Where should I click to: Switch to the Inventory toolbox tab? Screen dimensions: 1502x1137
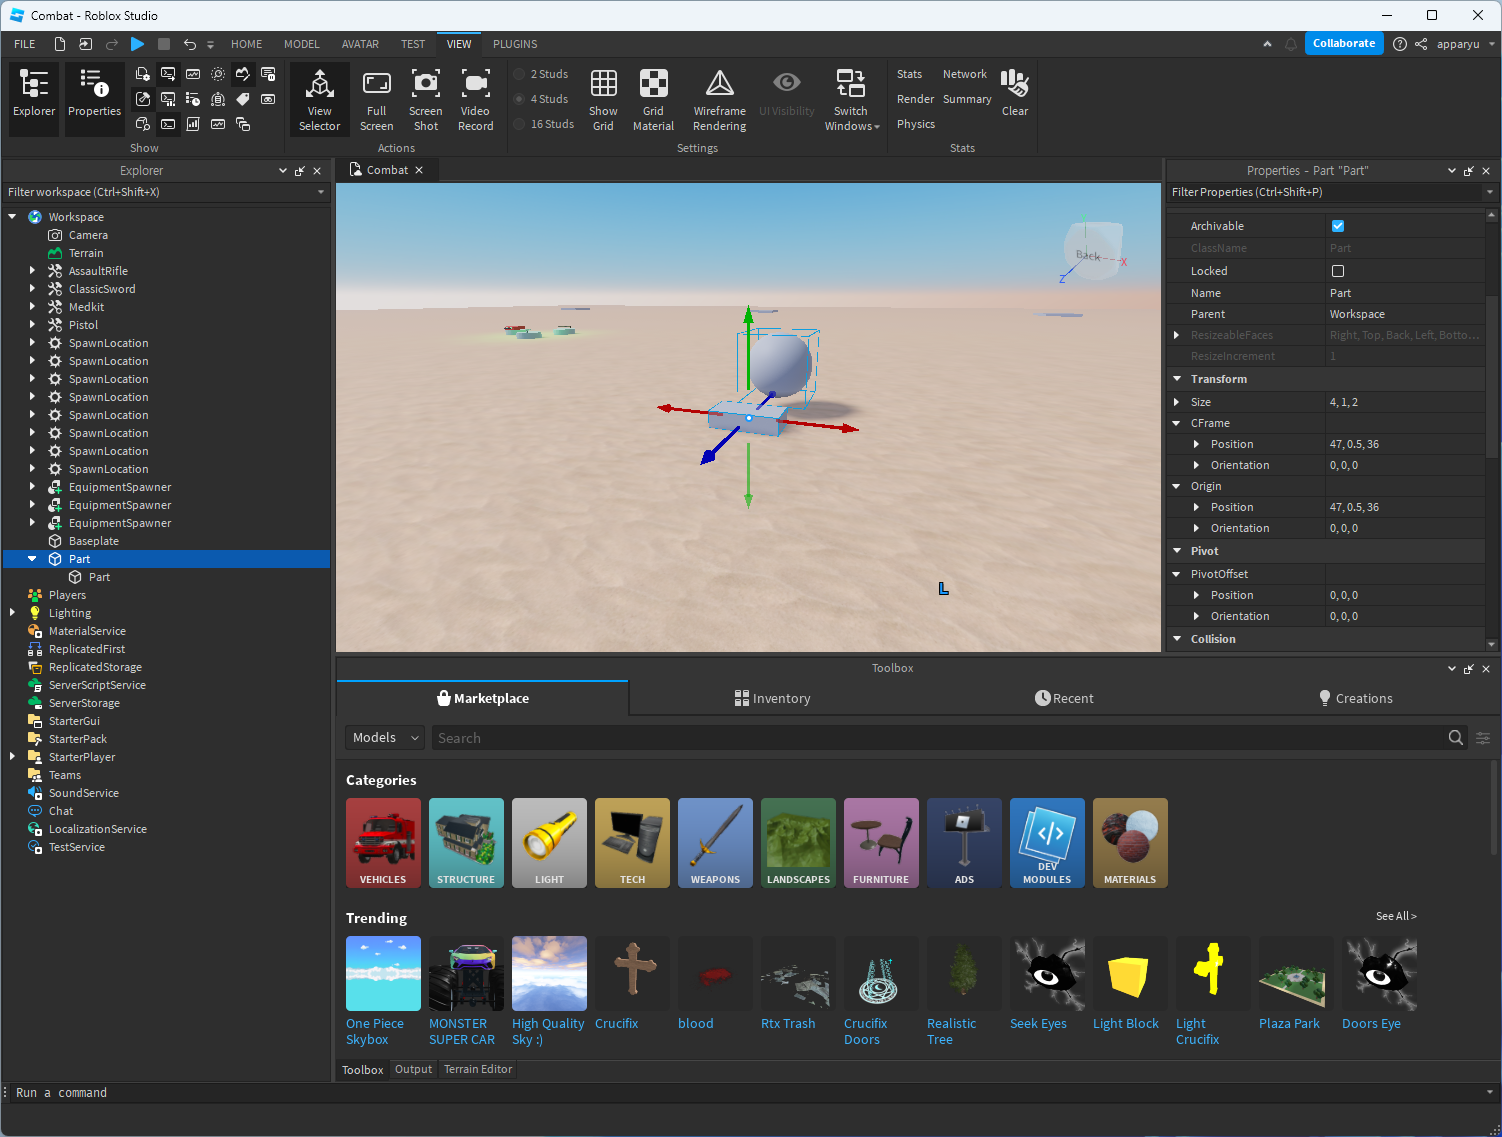(772, 698)
